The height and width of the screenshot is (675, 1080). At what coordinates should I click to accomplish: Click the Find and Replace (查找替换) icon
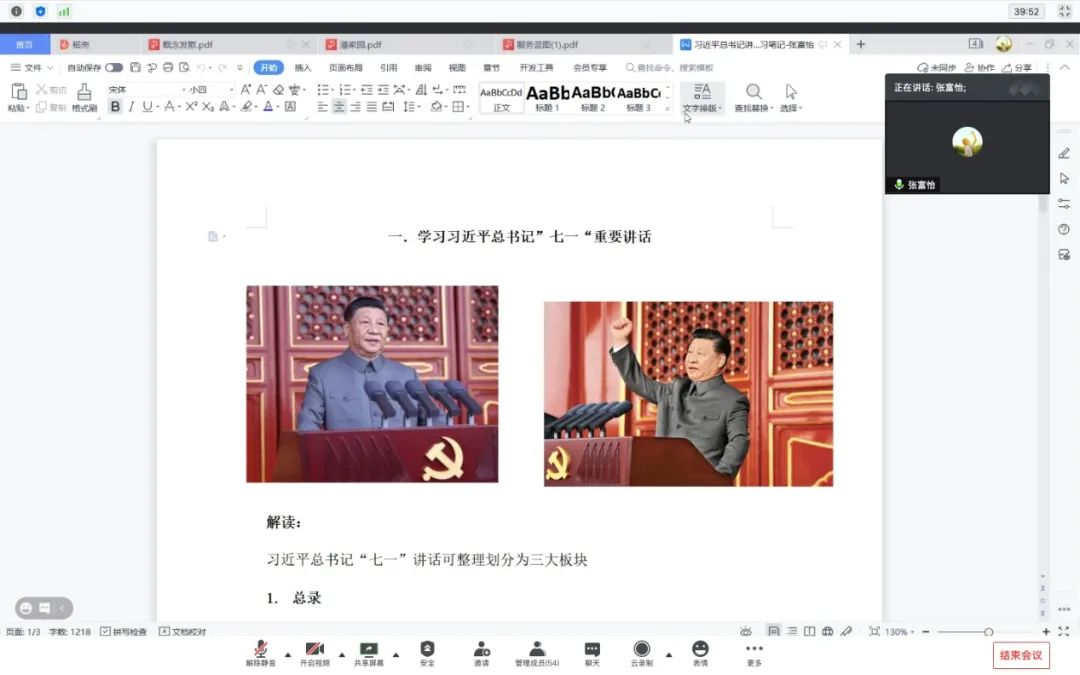753,95
